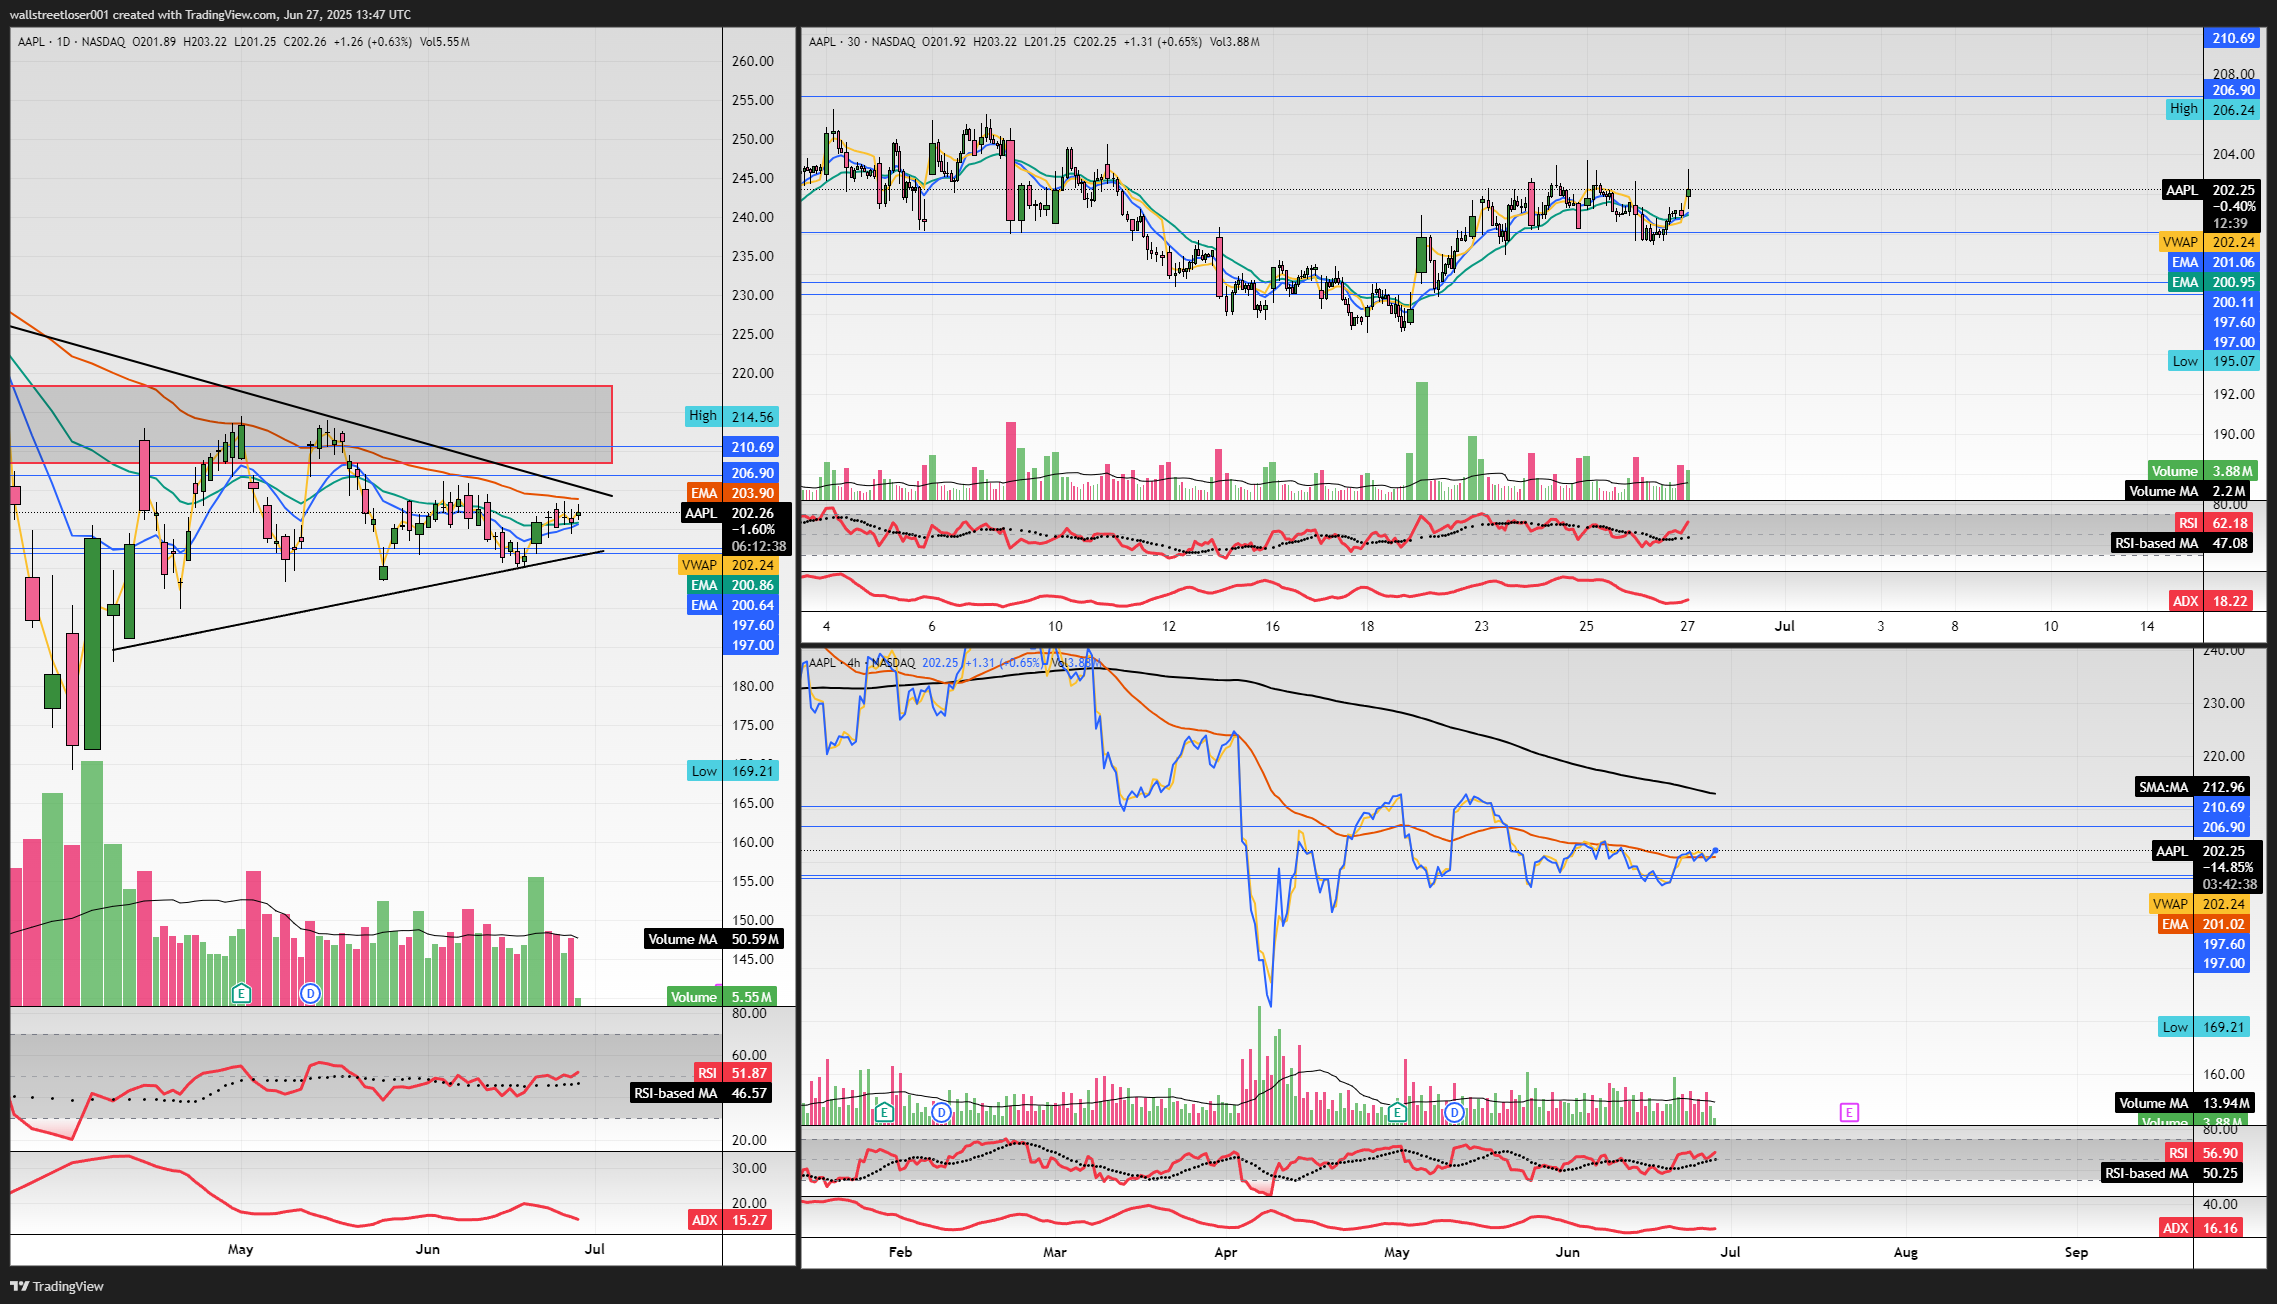Click VWAP 202.24 label on 4h chart
2277x1304 pixels.
coord(2200,904)
